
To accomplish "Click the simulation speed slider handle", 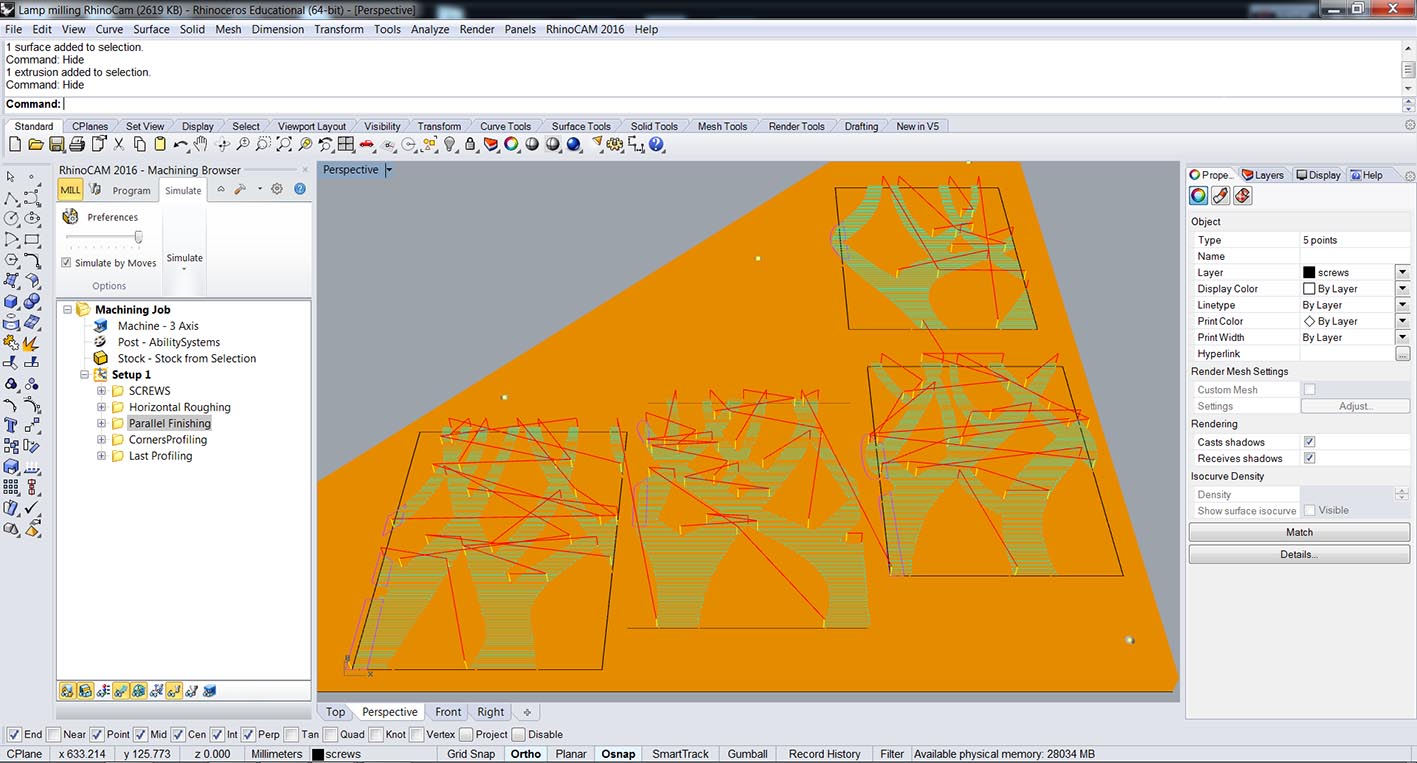I will point(138,237).
